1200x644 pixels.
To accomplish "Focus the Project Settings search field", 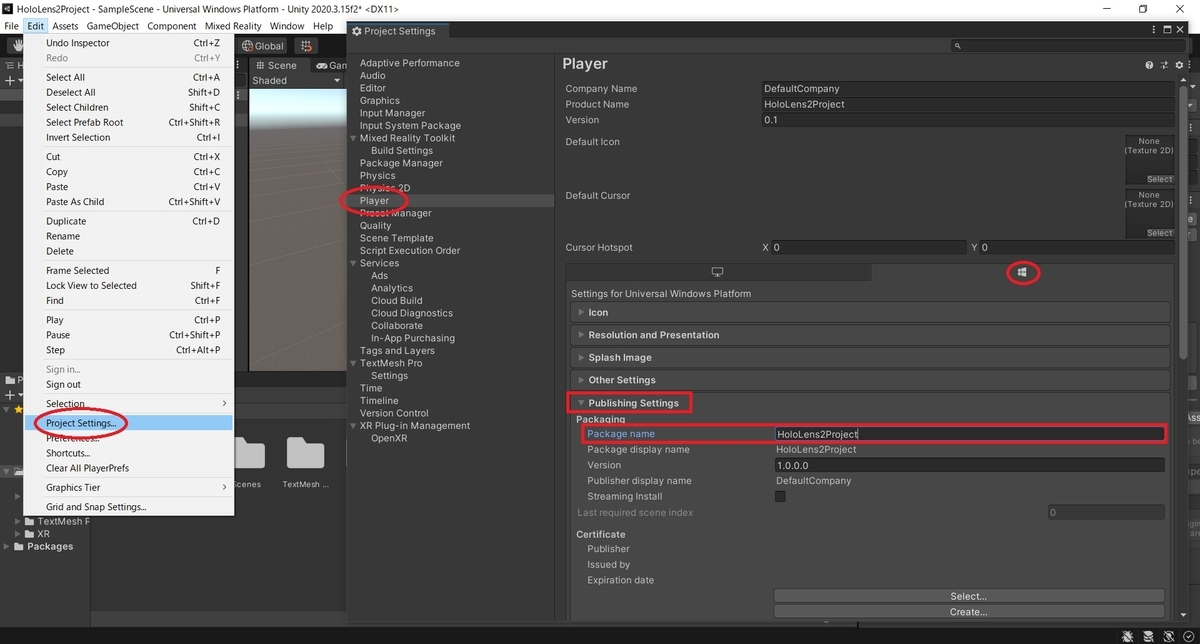I will coord(1069,46).
